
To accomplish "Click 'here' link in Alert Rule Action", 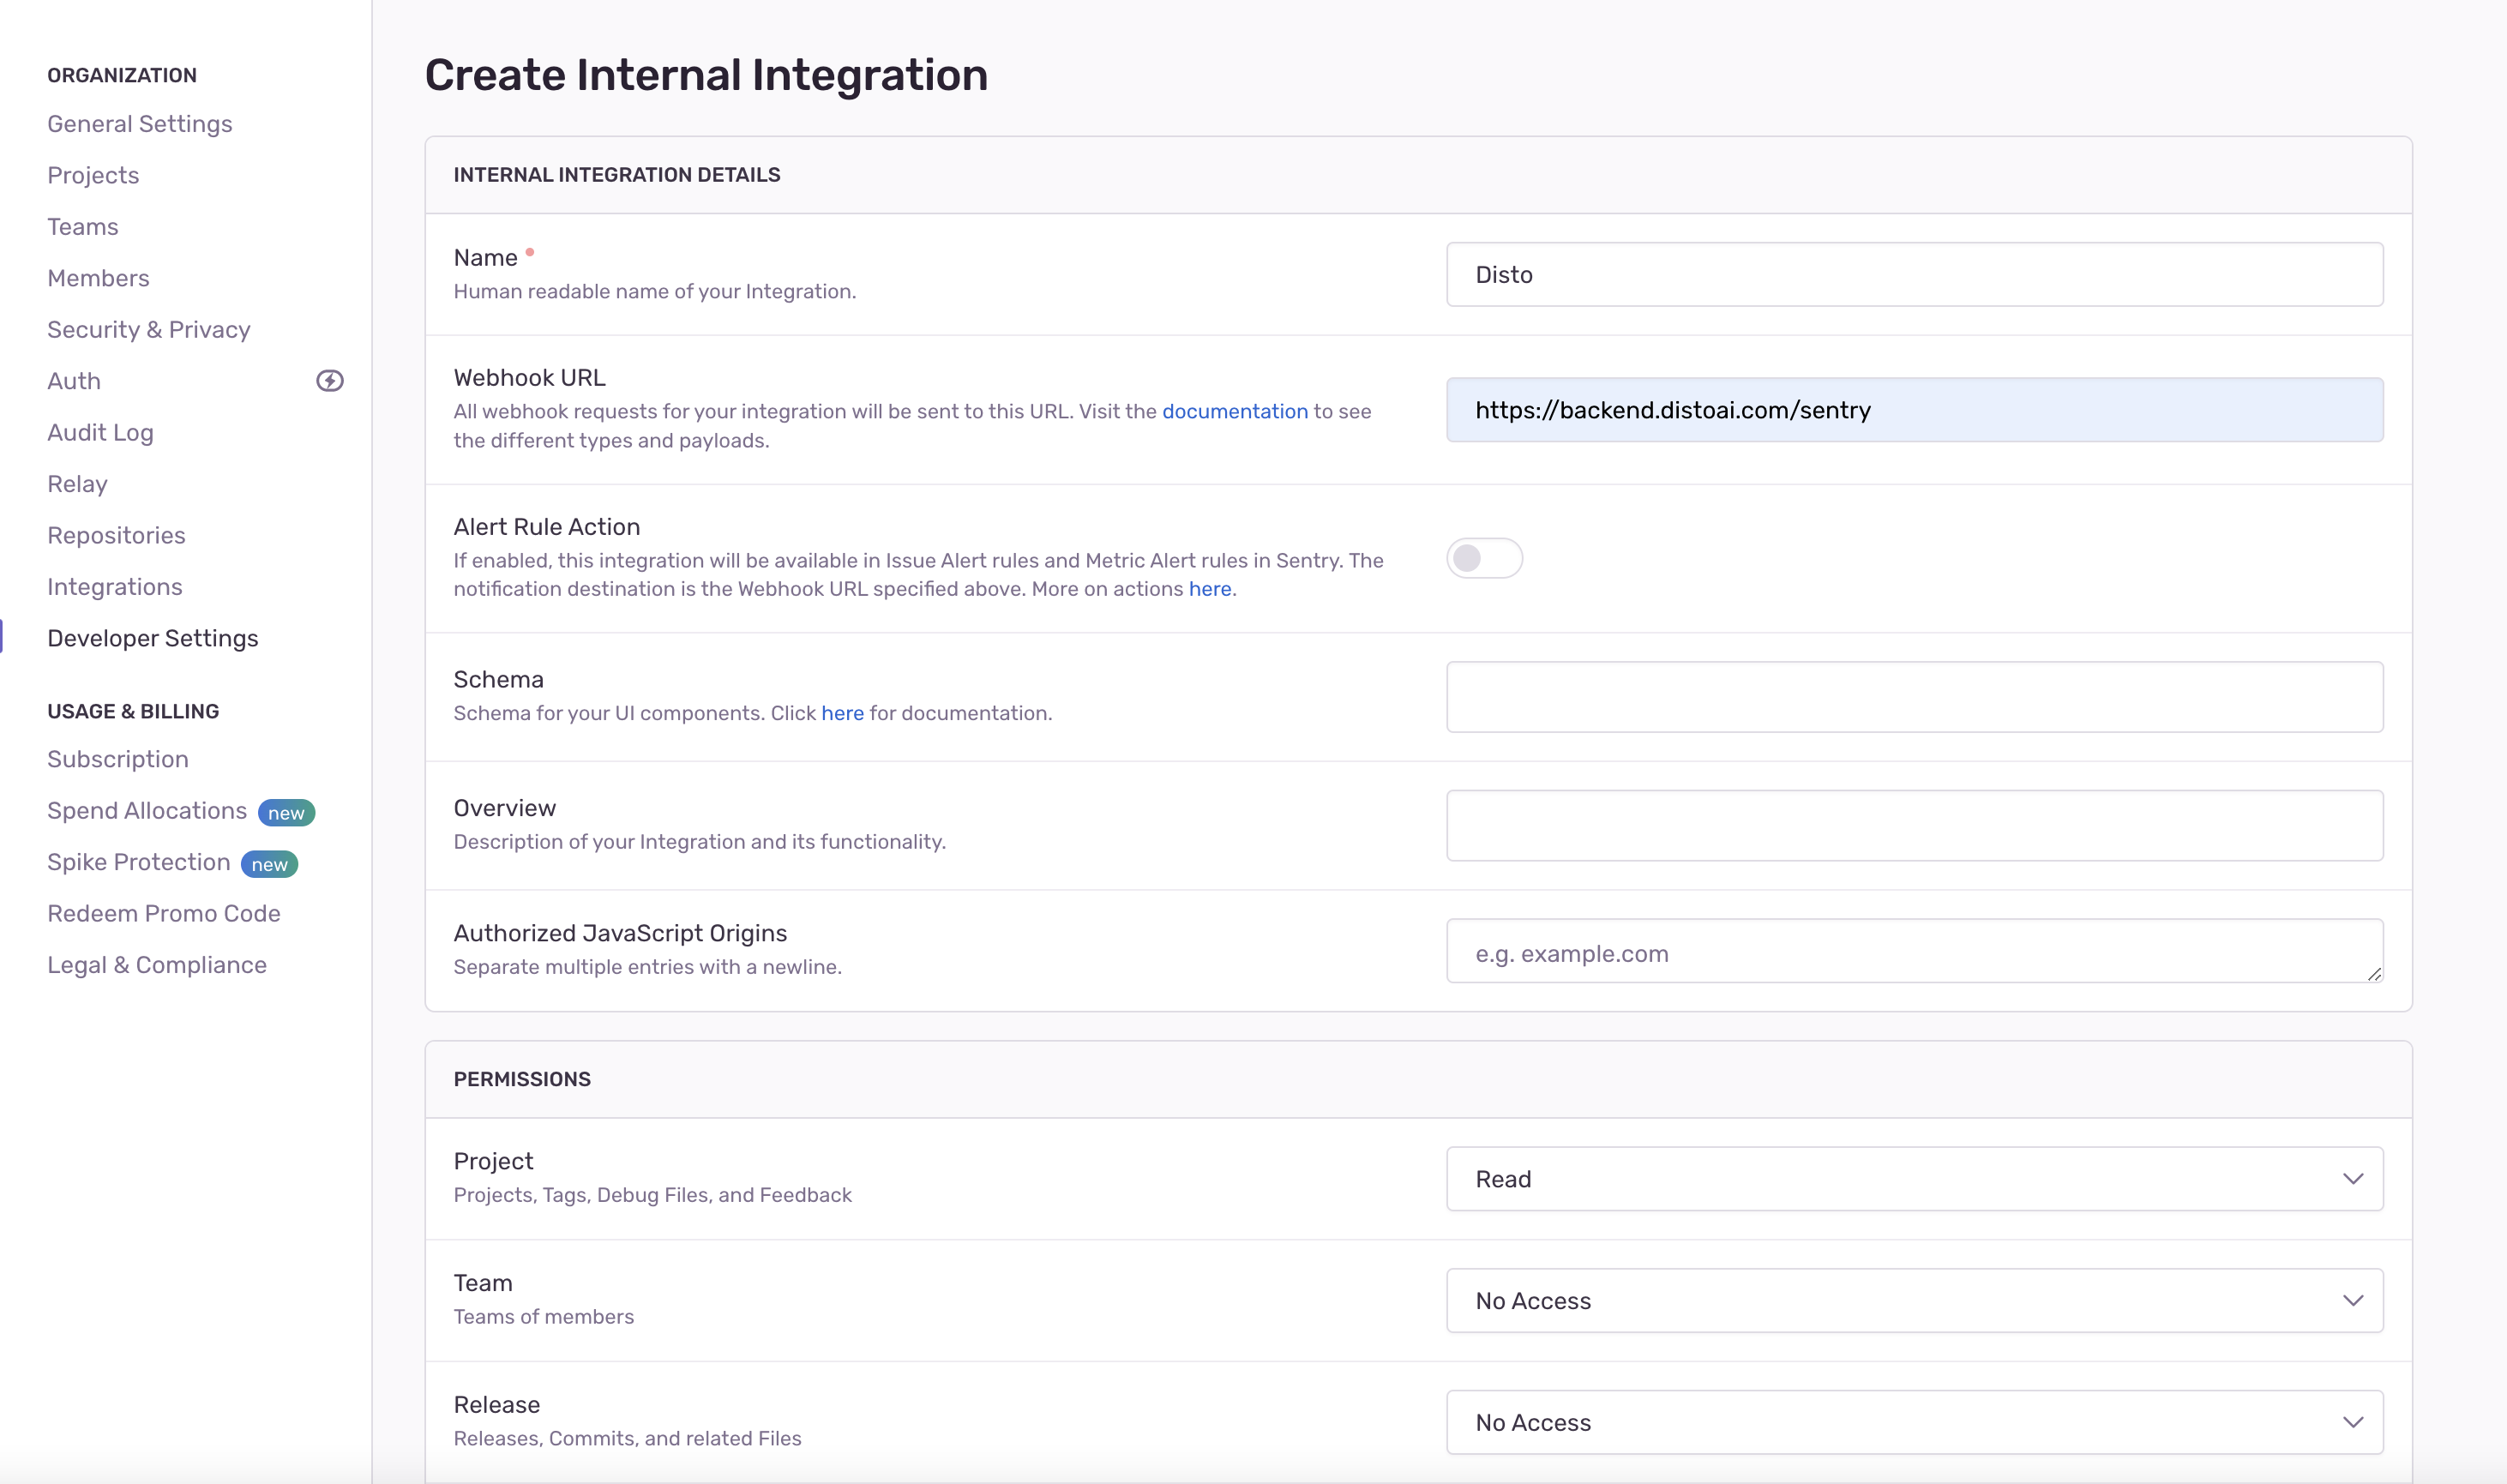I will point(1209,589).
